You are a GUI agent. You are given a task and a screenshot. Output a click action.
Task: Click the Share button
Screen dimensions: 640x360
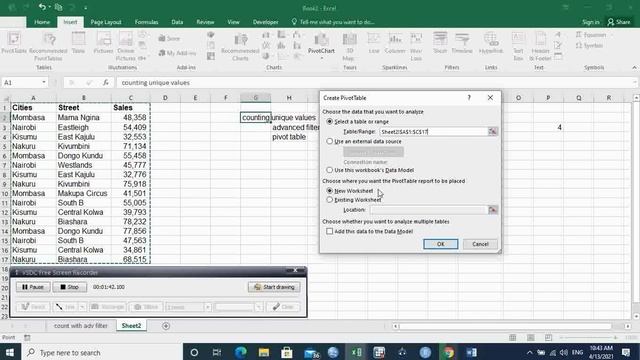coord(618,22)
